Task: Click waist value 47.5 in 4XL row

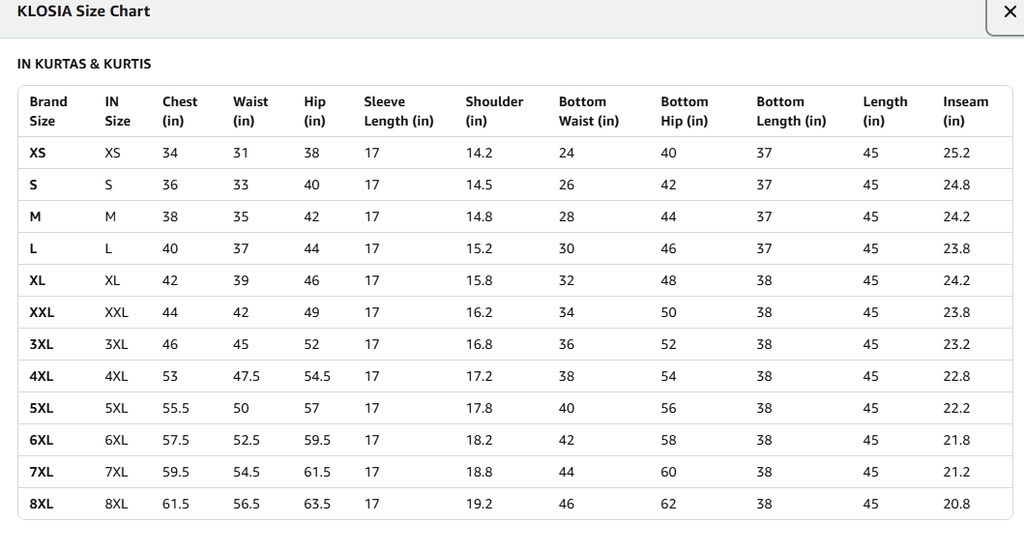Action: click(246, 376)
